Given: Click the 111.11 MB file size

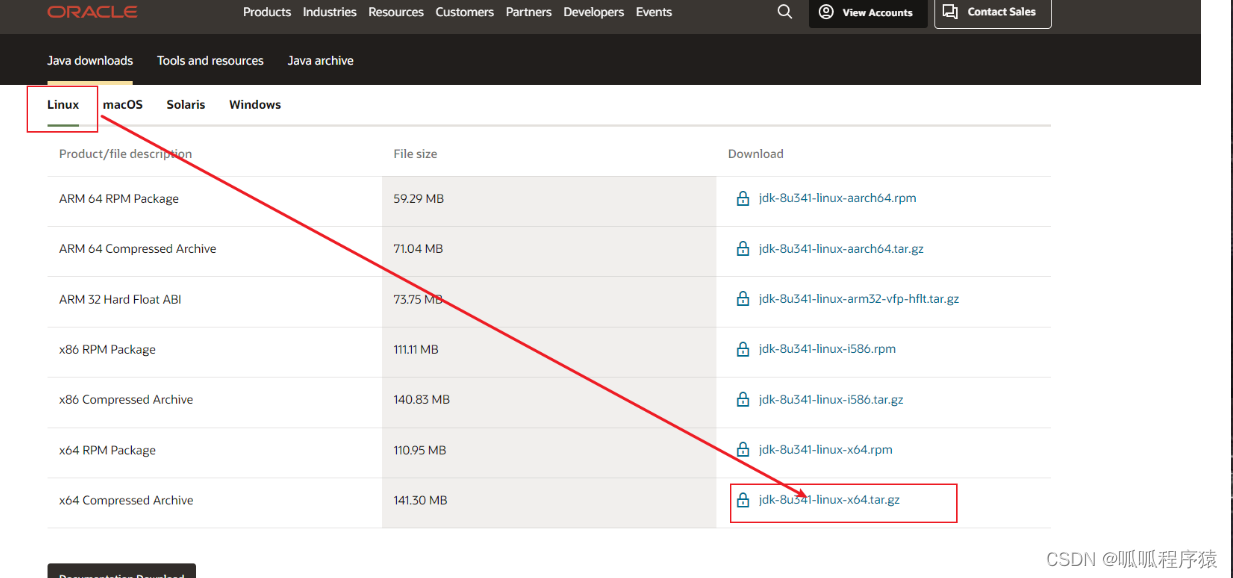Looking at the screenshot, I should 416,350.
